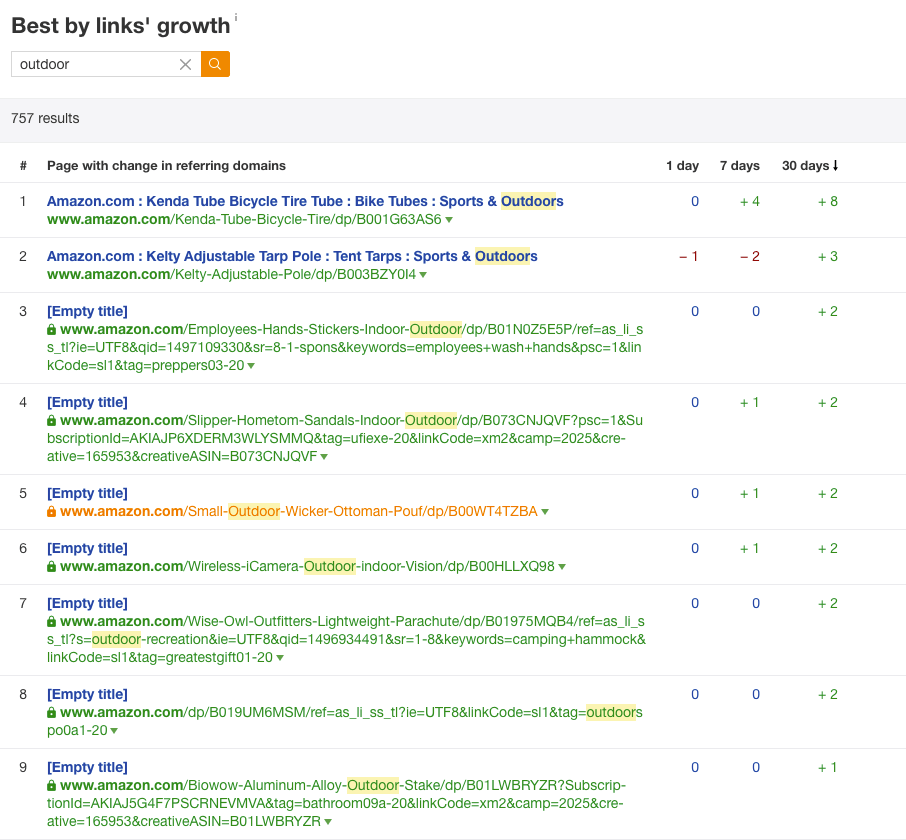Expand URL dropdown for Wise-Owl-Outfitters link
906x840 pixels.
280,658
